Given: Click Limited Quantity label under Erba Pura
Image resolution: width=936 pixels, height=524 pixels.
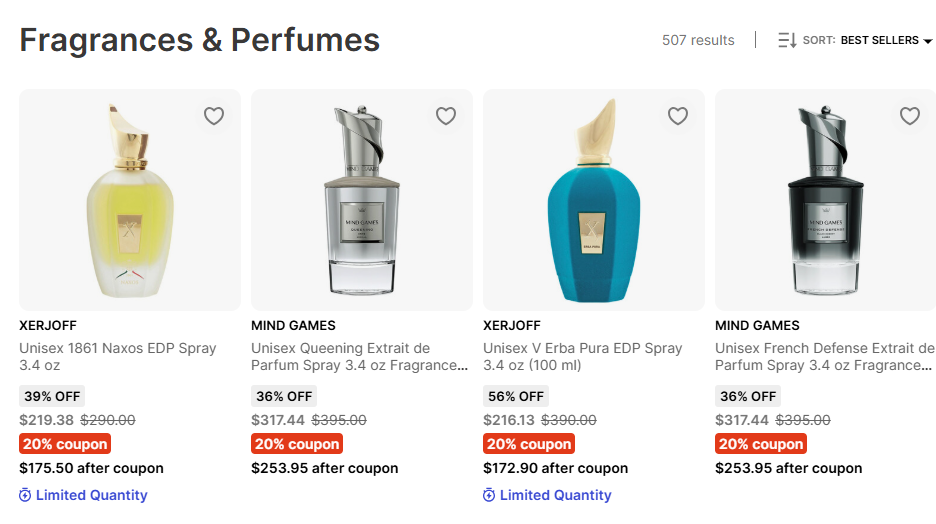Looking at the screenshot, I should (555, 495).
